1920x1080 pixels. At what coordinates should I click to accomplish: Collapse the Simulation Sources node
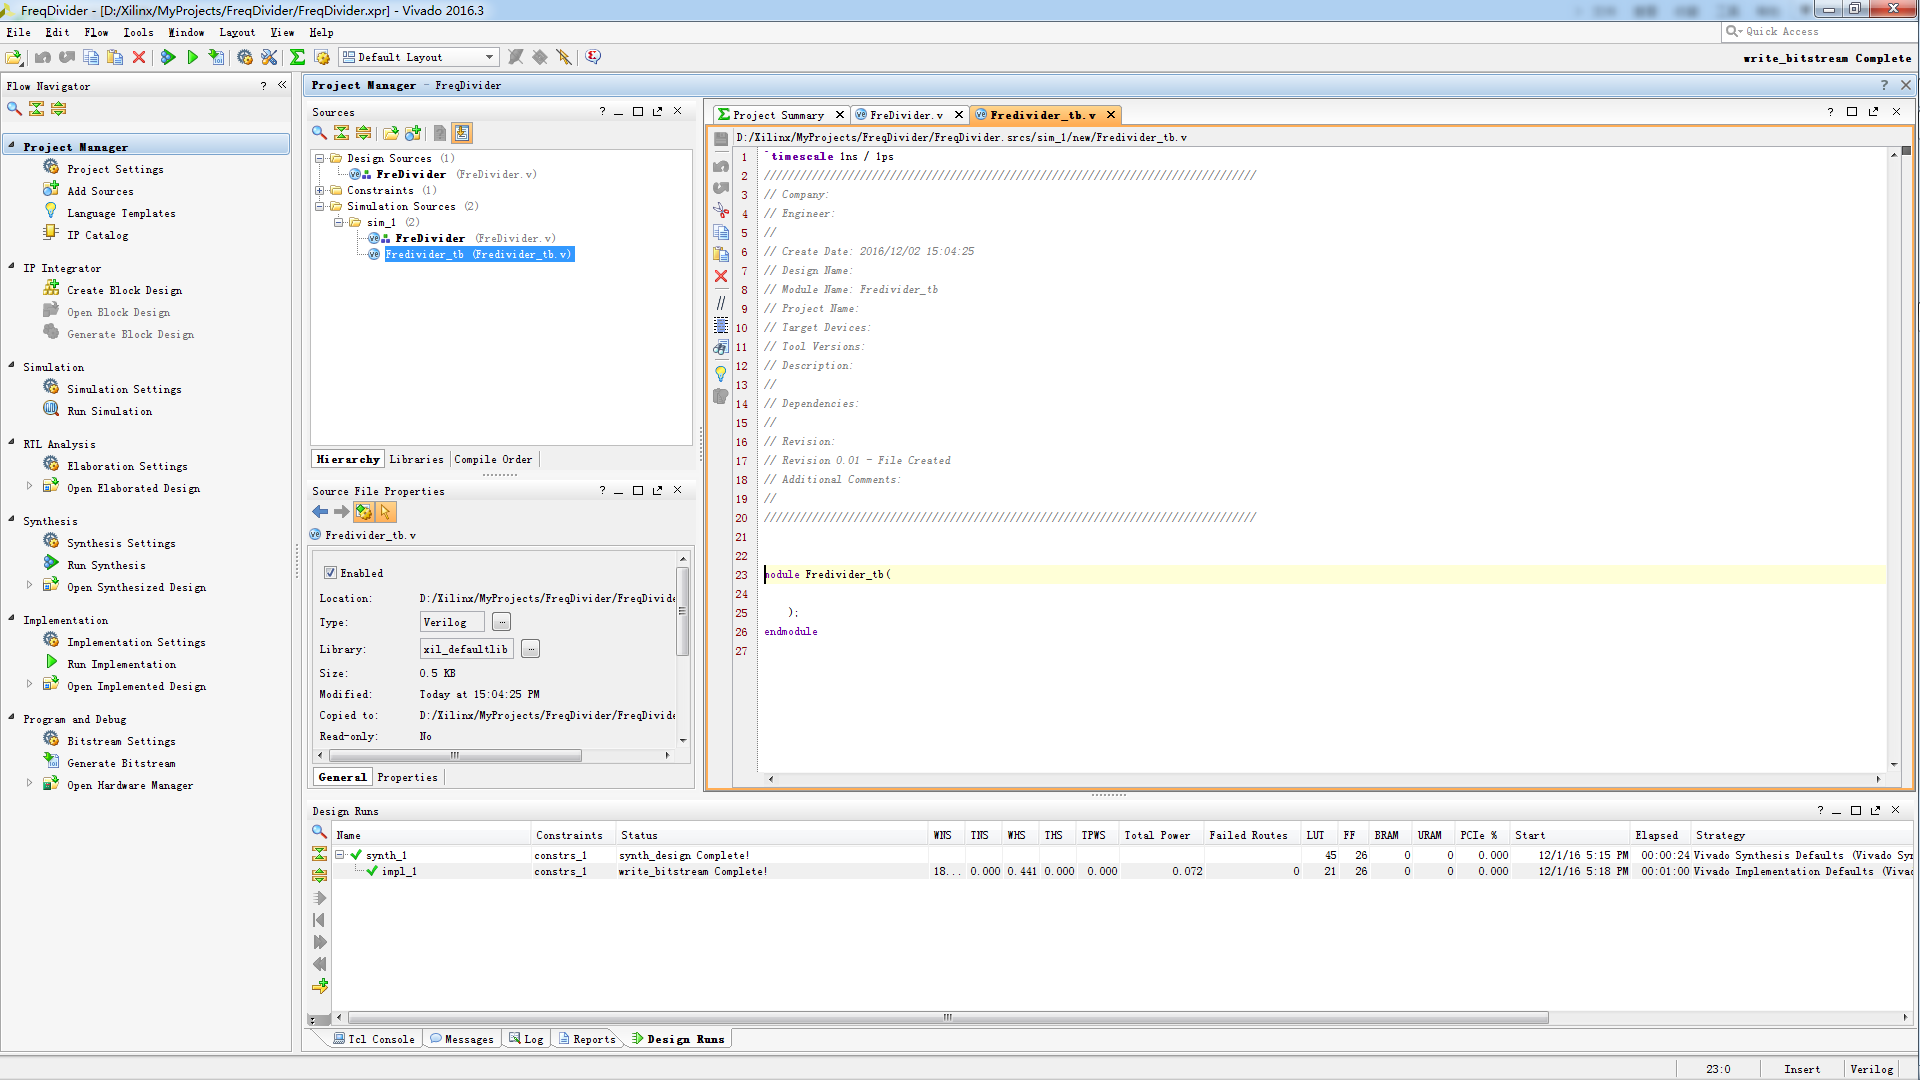[x=320, y=206]
